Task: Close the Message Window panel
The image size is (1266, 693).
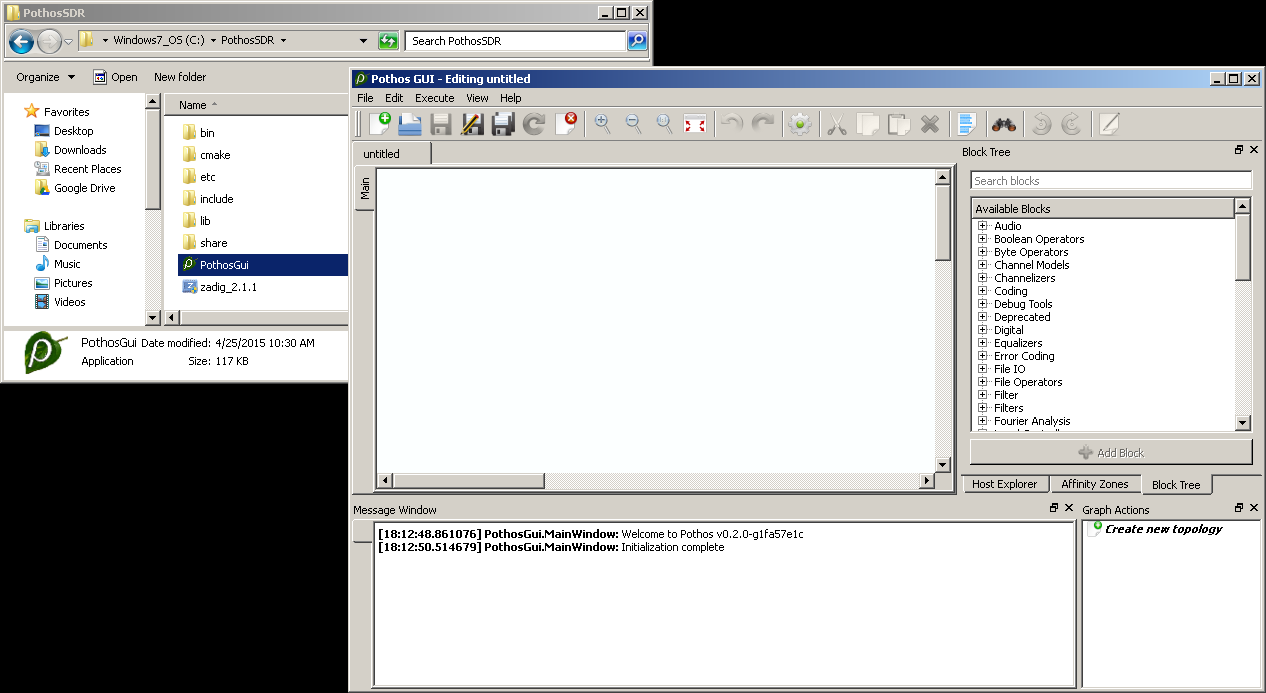Action: coord(1069,508)
